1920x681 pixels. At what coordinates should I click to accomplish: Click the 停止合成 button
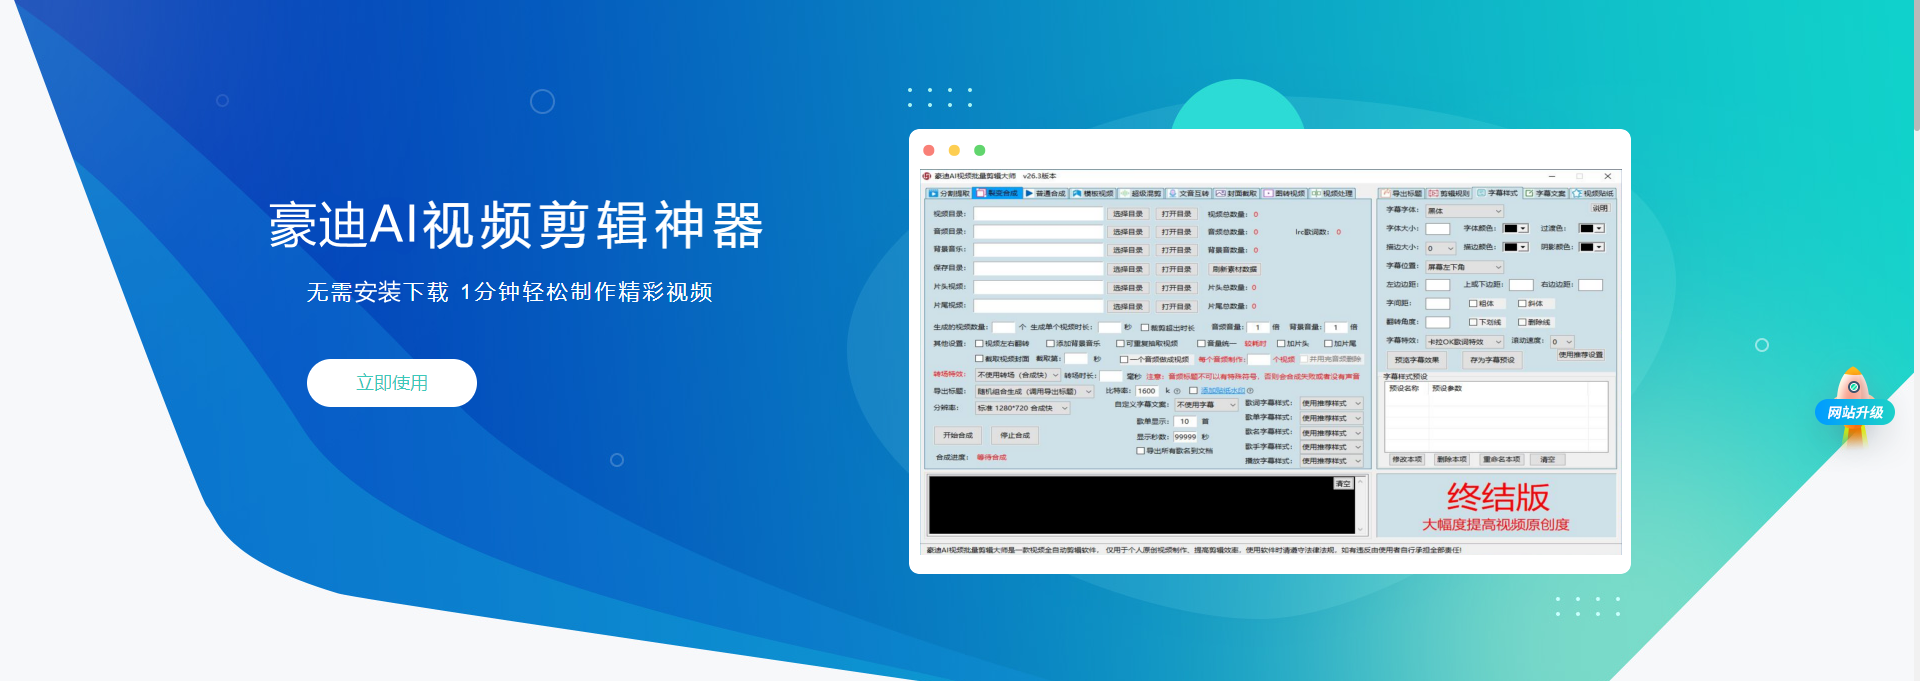pos(1015,435)
